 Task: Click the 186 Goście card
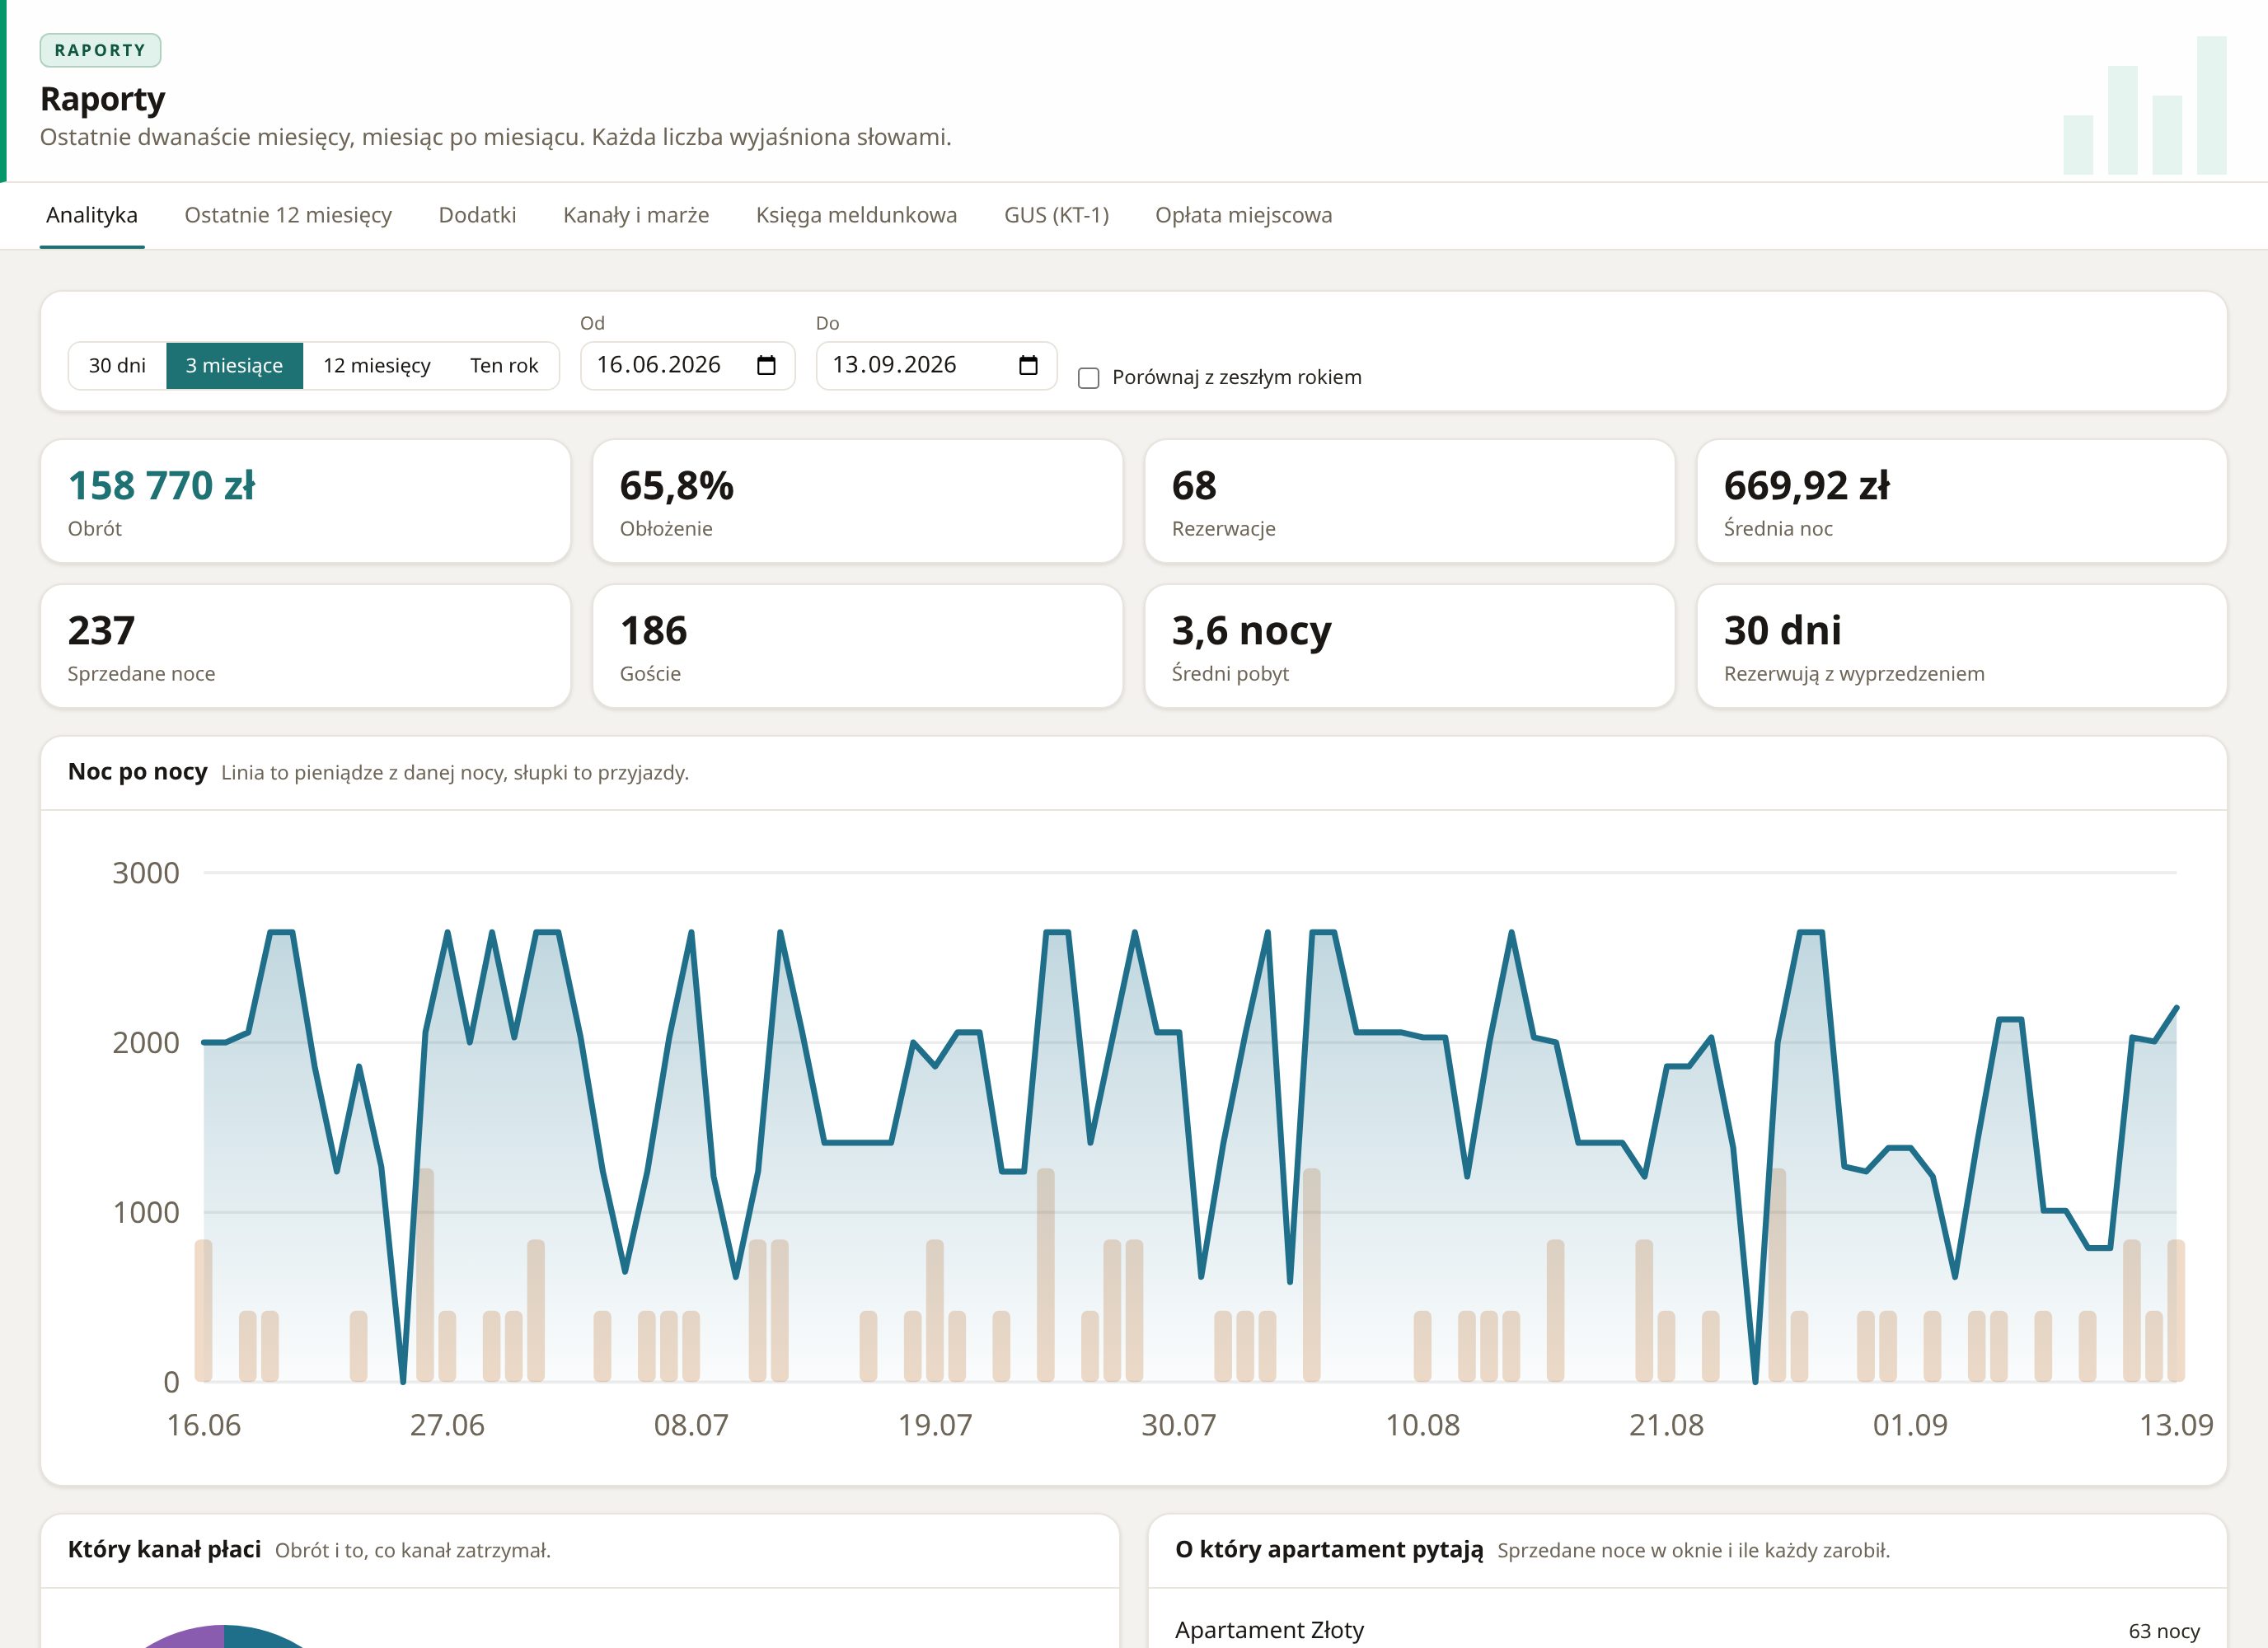(x=857, y=646)
